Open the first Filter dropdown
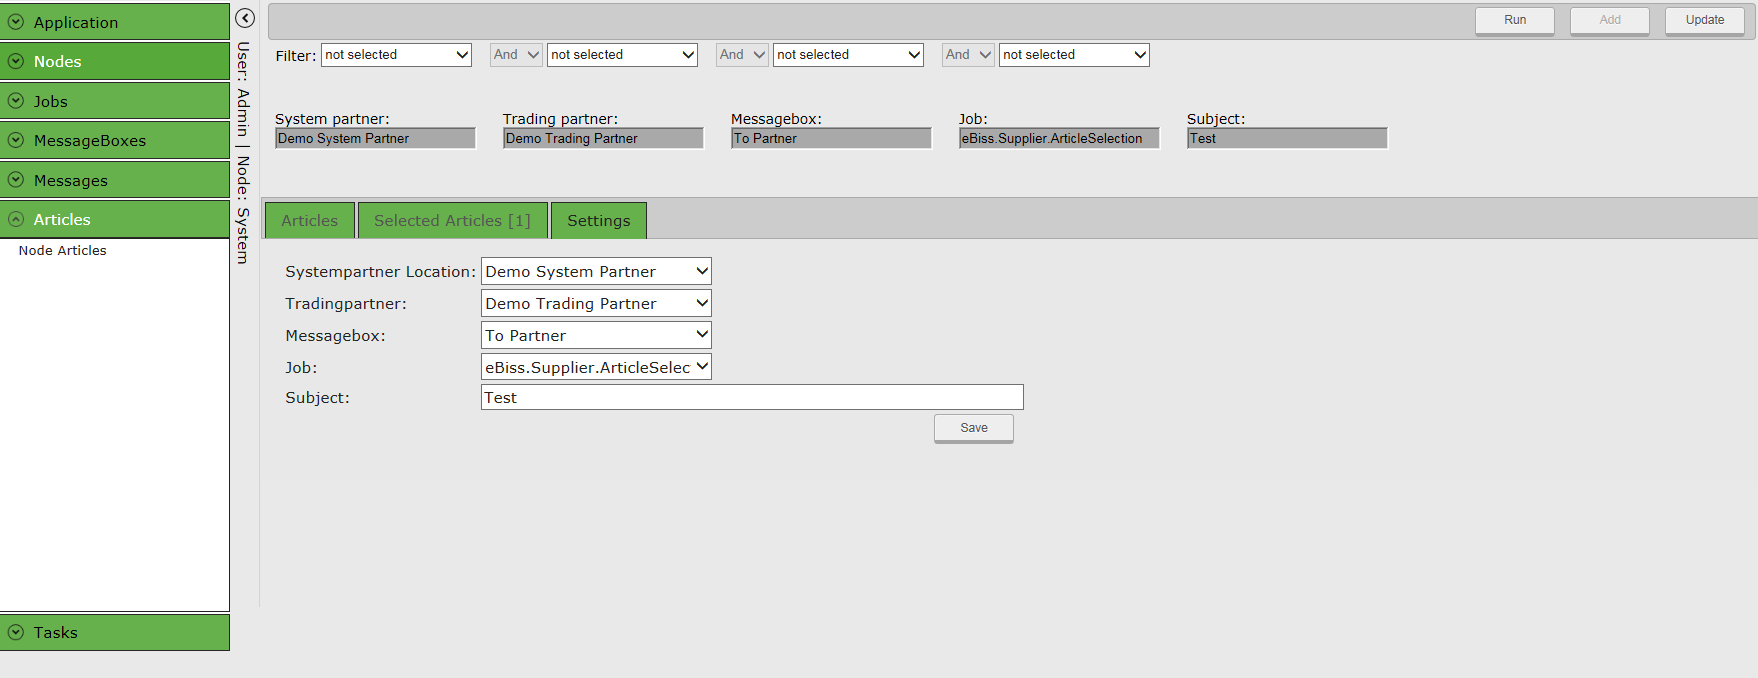 [x=396, y=55]
